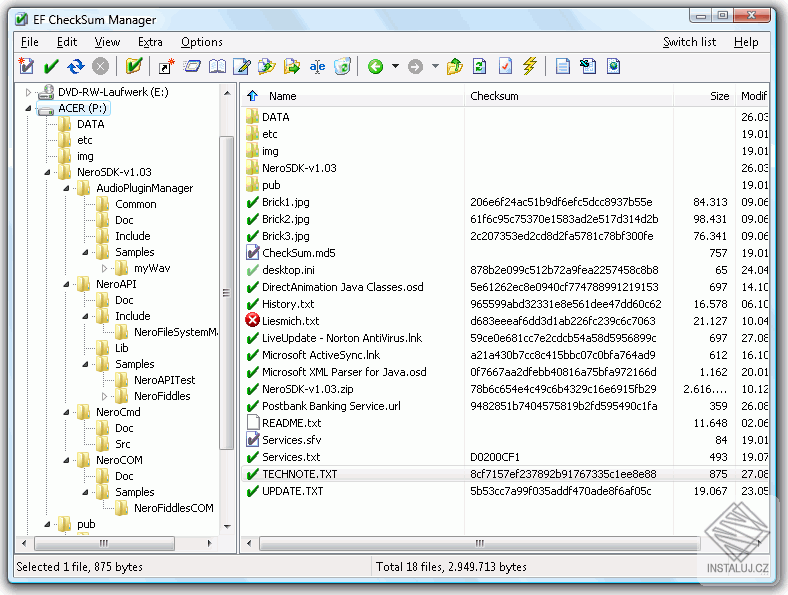Open the File menu
This screenshot has width=788, height=595.
(x=30, y=42)
